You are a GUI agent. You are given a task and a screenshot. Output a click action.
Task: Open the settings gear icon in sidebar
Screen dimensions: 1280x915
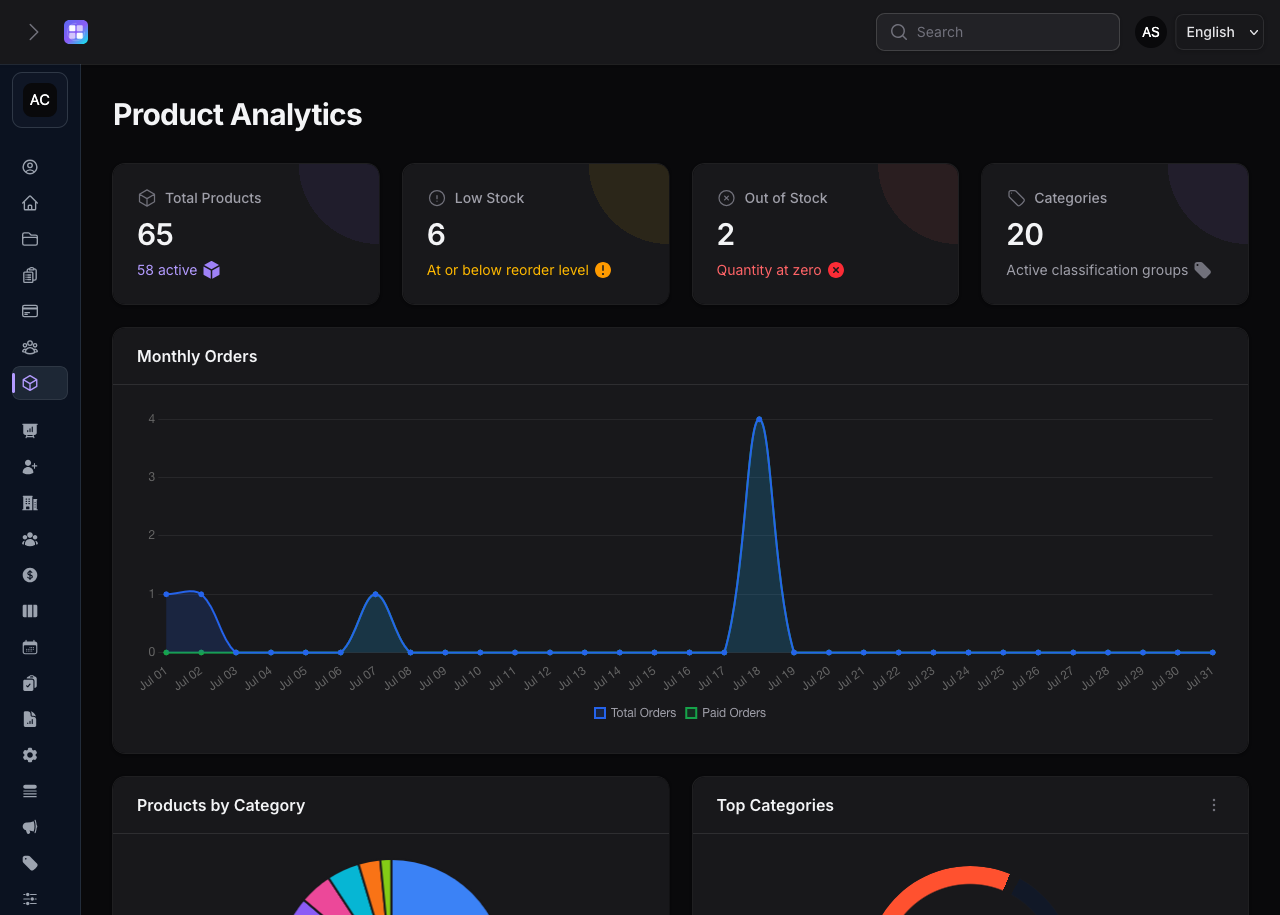(30, 755)
